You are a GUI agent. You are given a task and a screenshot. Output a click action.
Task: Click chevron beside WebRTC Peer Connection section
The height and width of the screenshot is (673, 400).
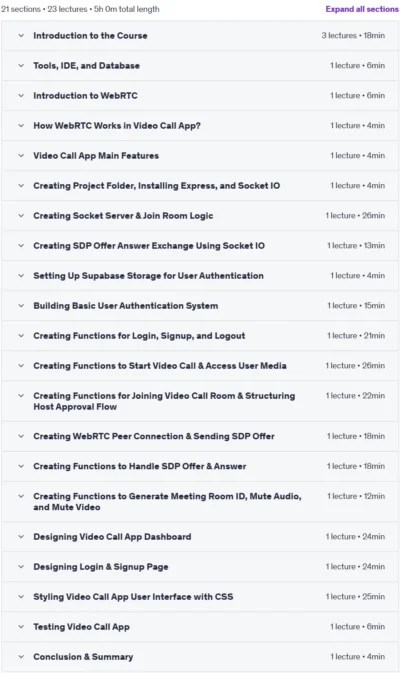21,437
